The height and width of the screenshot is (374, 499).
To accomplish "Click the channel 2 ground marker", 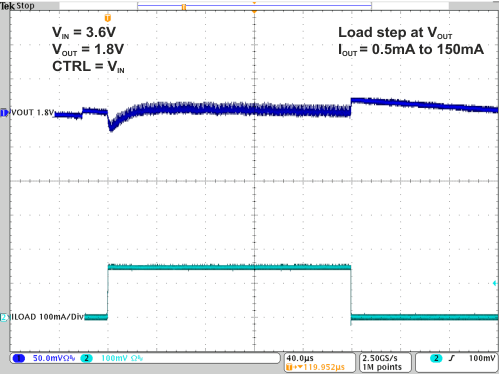I will coord(4,317).
